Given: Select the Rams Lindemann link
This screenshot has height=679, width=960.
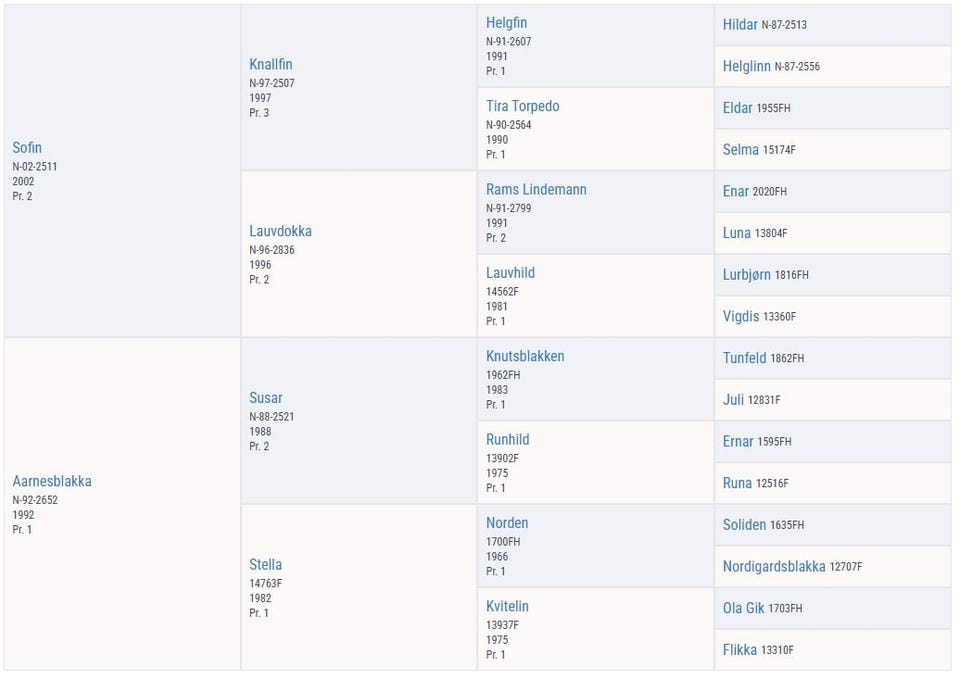Looking at the screenshot, I should coord(536,189).
